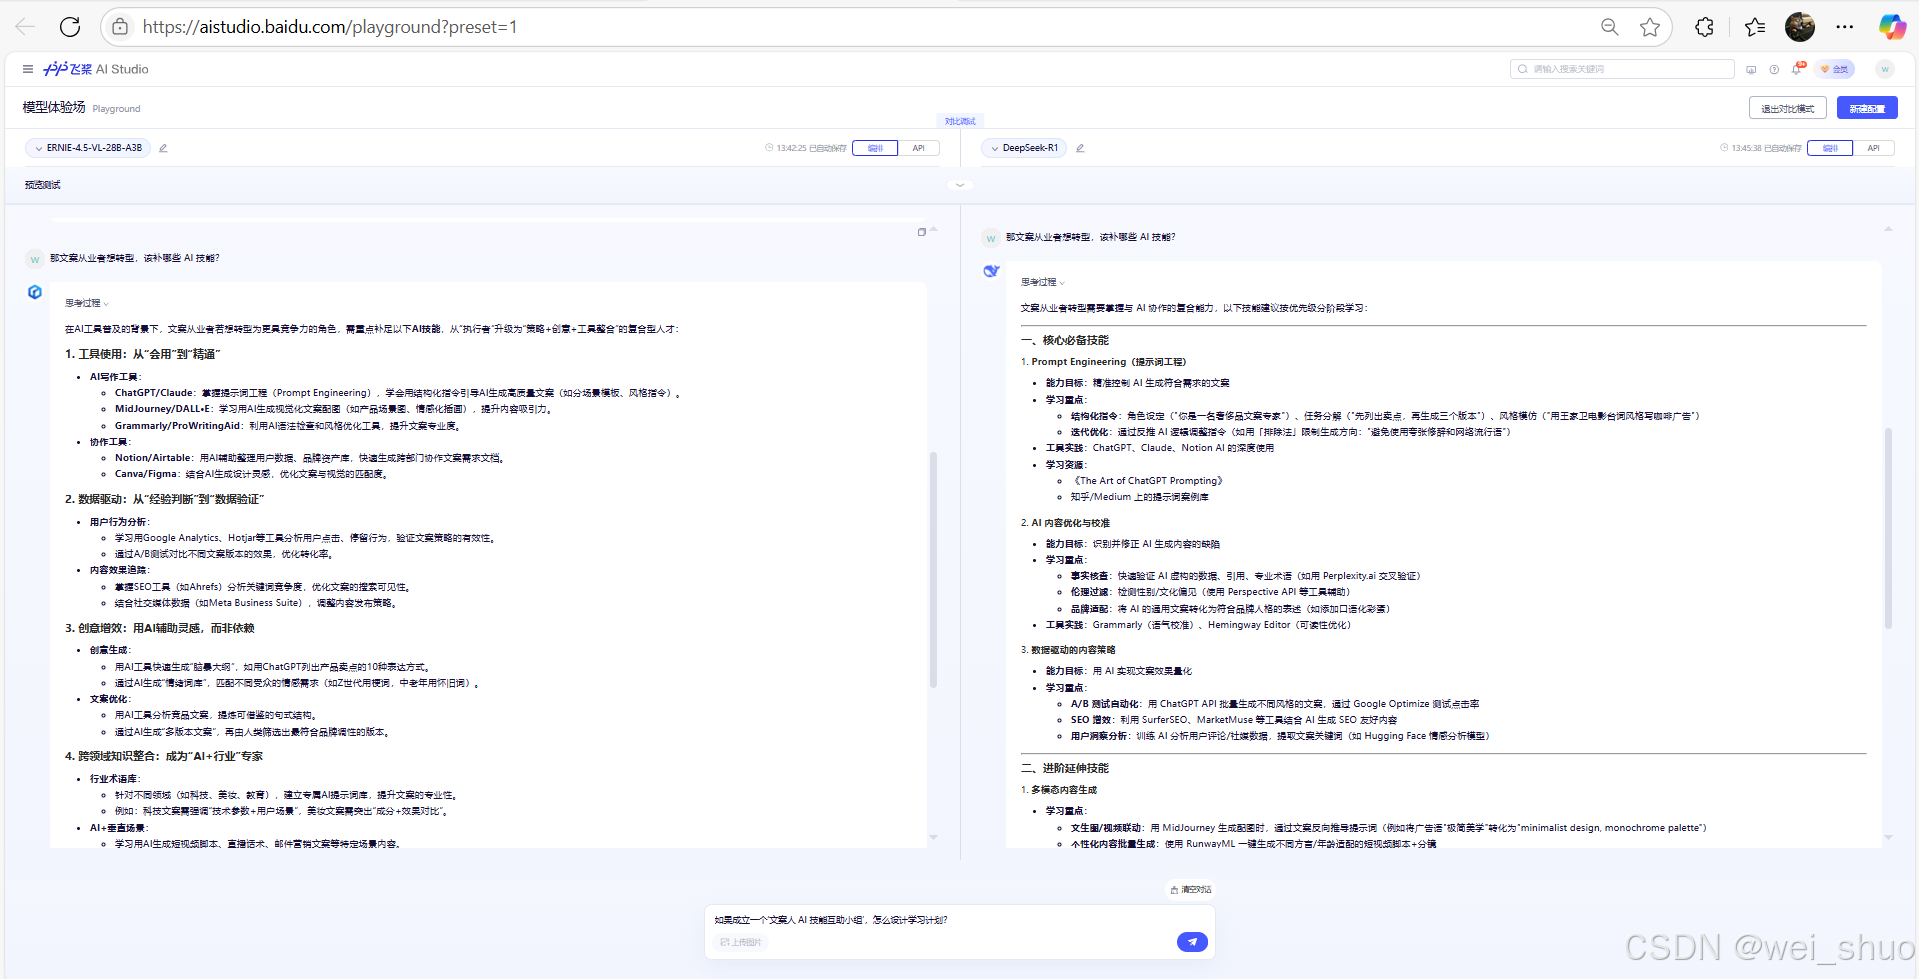Click the right panel 13:45:38 autosave timestamp

click(1761, 148)
